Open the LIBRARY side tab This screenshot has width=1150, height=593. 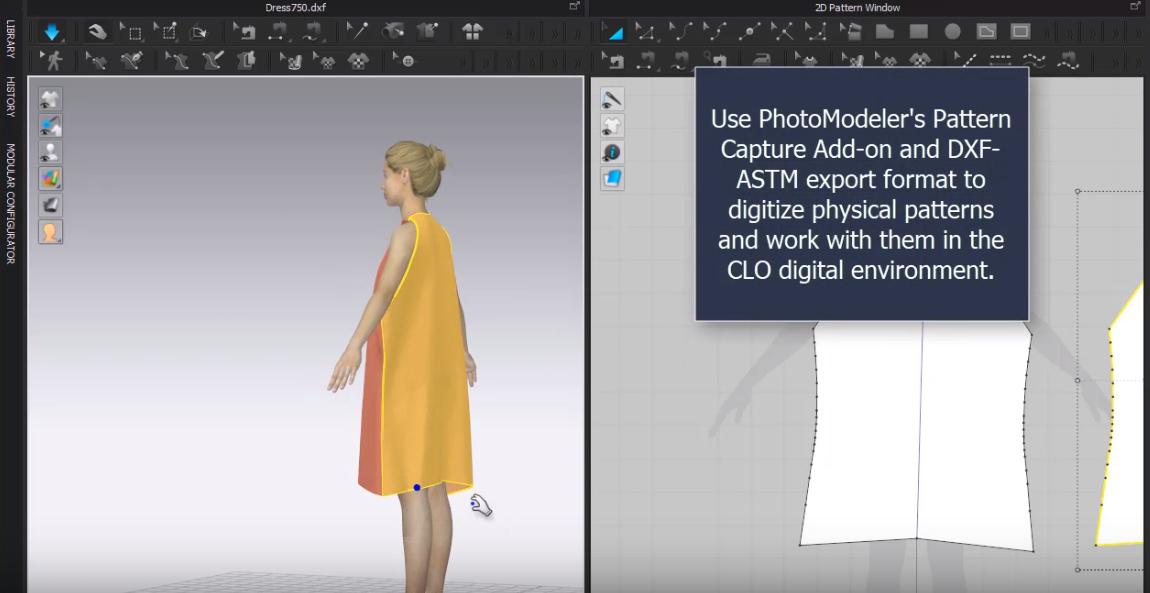click(10, 38)
